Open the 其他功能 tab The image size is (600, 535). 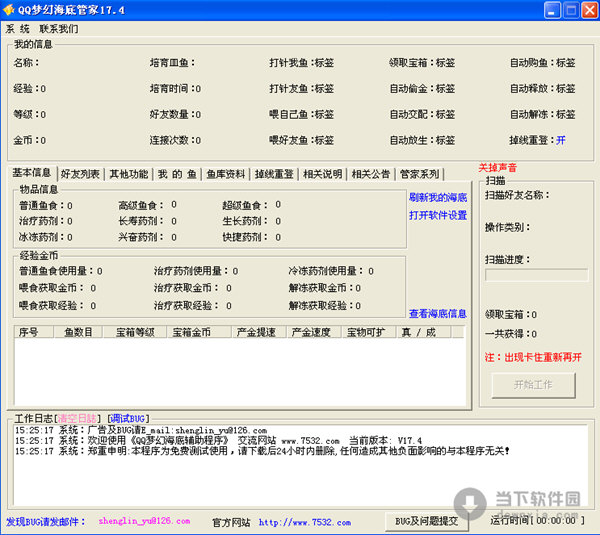point(129,174)
